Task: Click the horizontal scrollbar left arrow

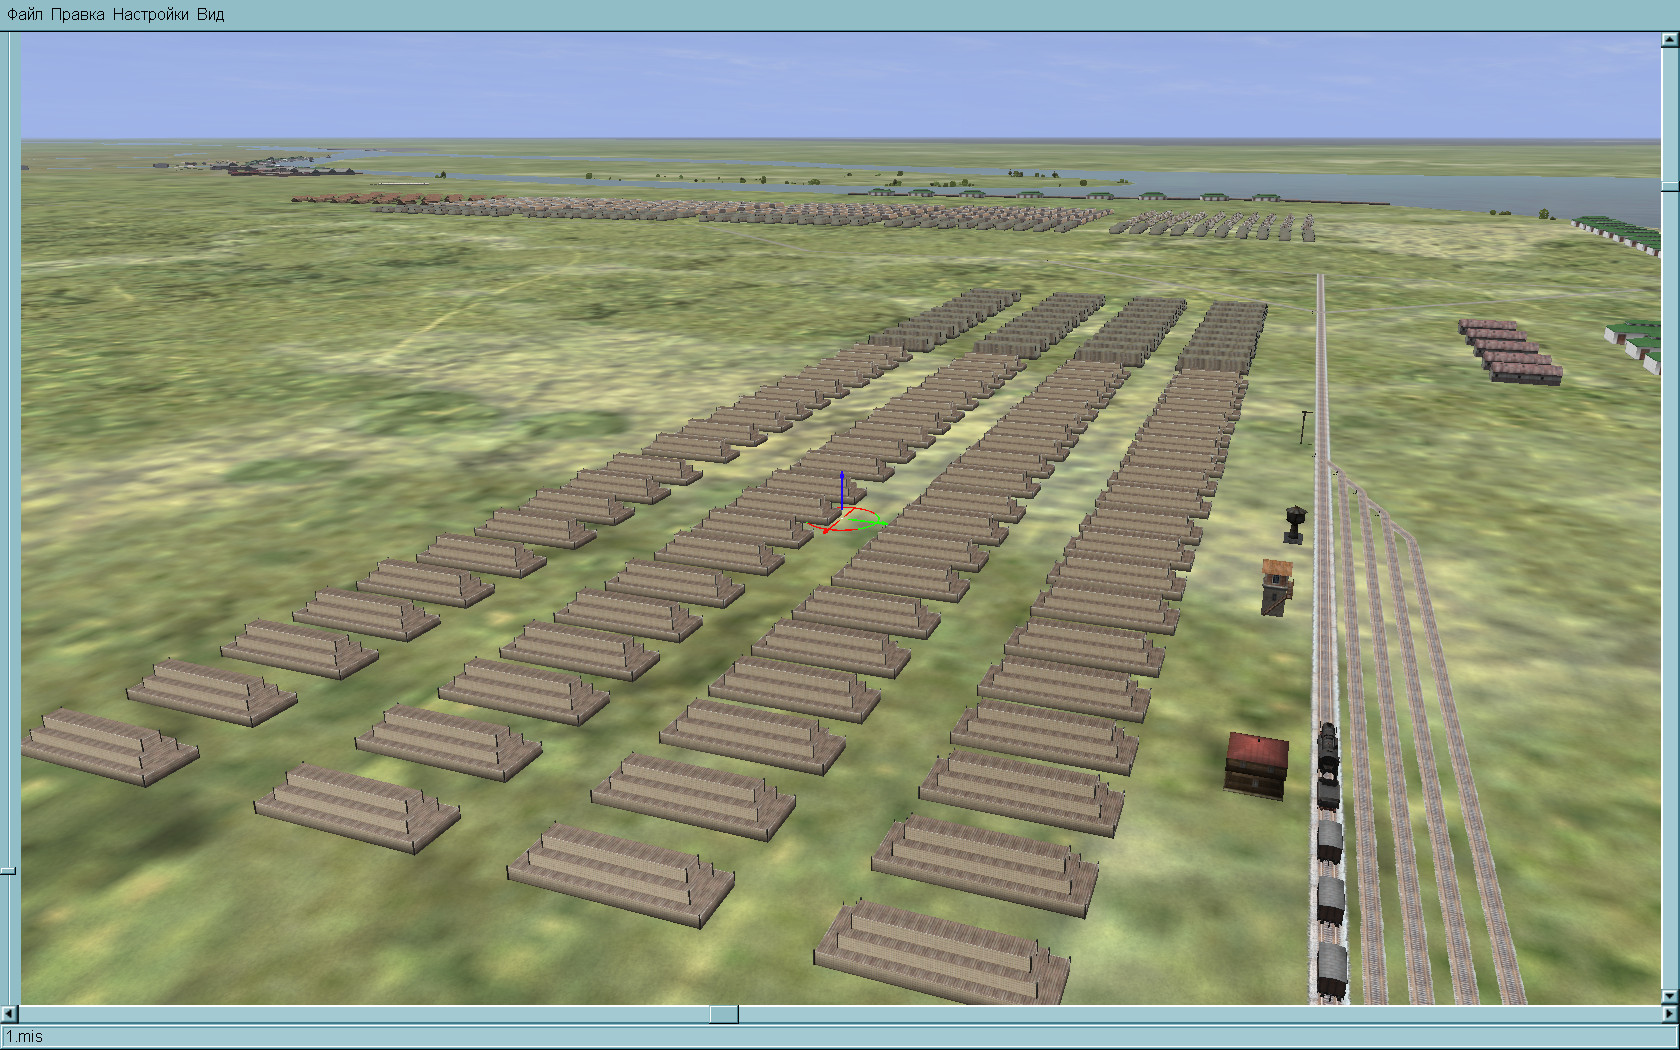Action: click(x=10, y=1015)
